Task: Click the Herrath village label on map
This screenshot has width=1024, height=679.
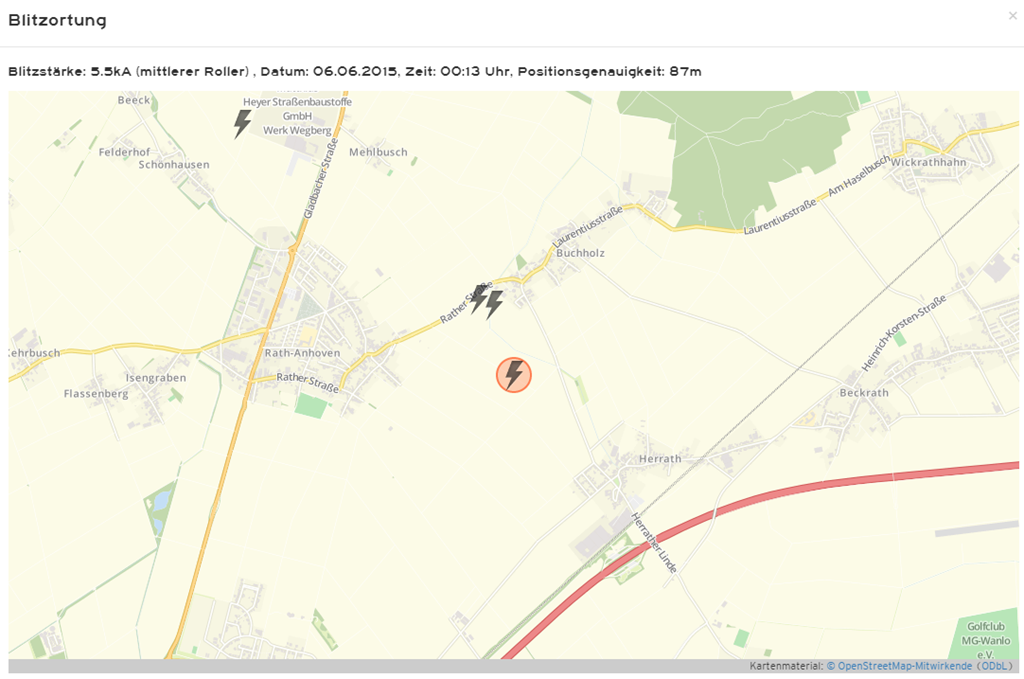Action: pyautogui.click(x=660, y=459)
